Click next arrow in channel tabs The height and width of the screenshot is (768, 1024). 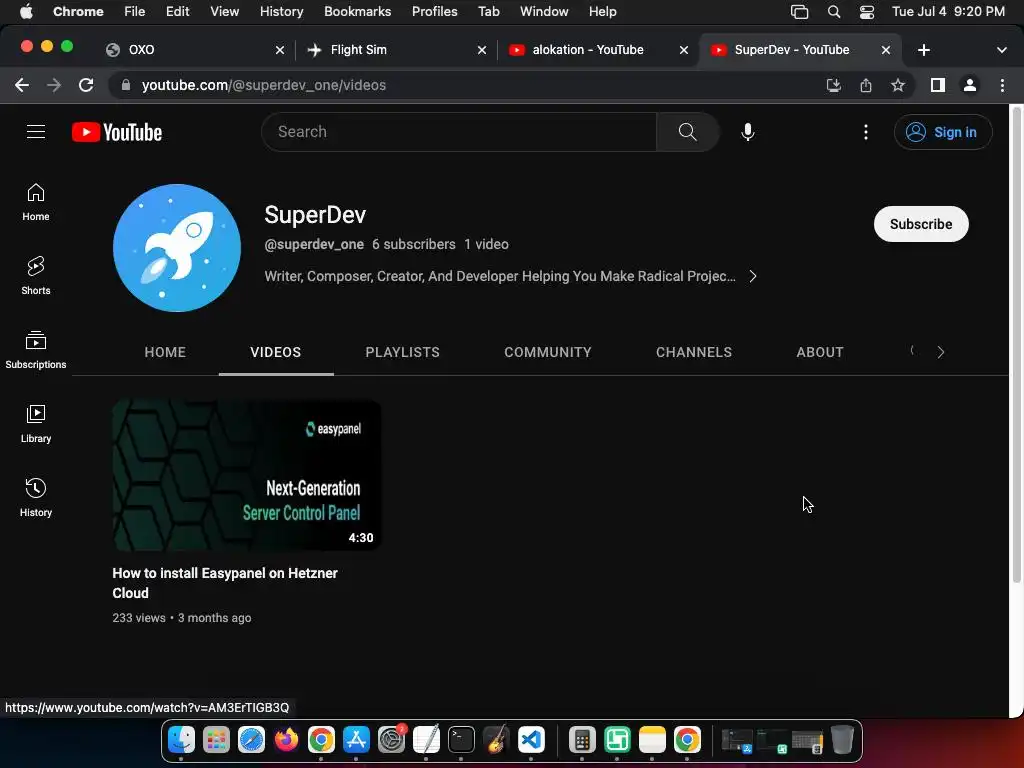pos(940,352)
